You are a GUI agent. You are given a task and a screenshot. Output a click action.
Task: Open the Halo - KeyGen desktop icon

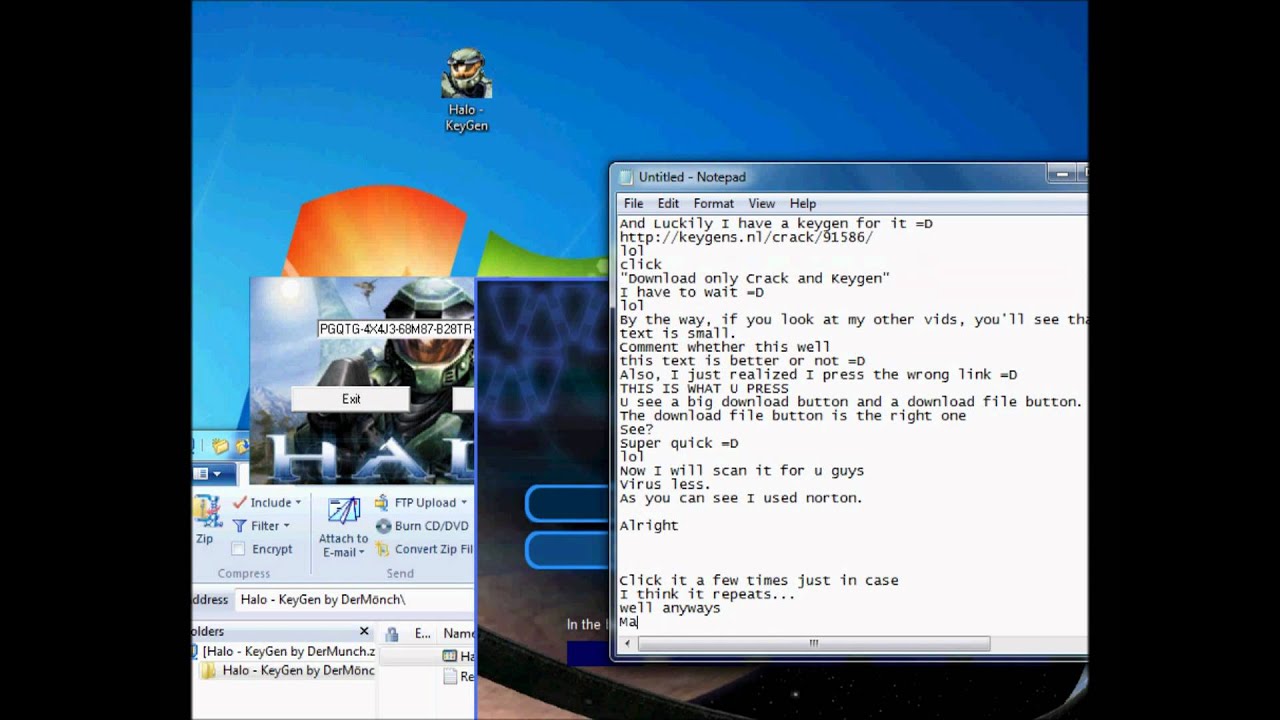click(x=467, y=90)
